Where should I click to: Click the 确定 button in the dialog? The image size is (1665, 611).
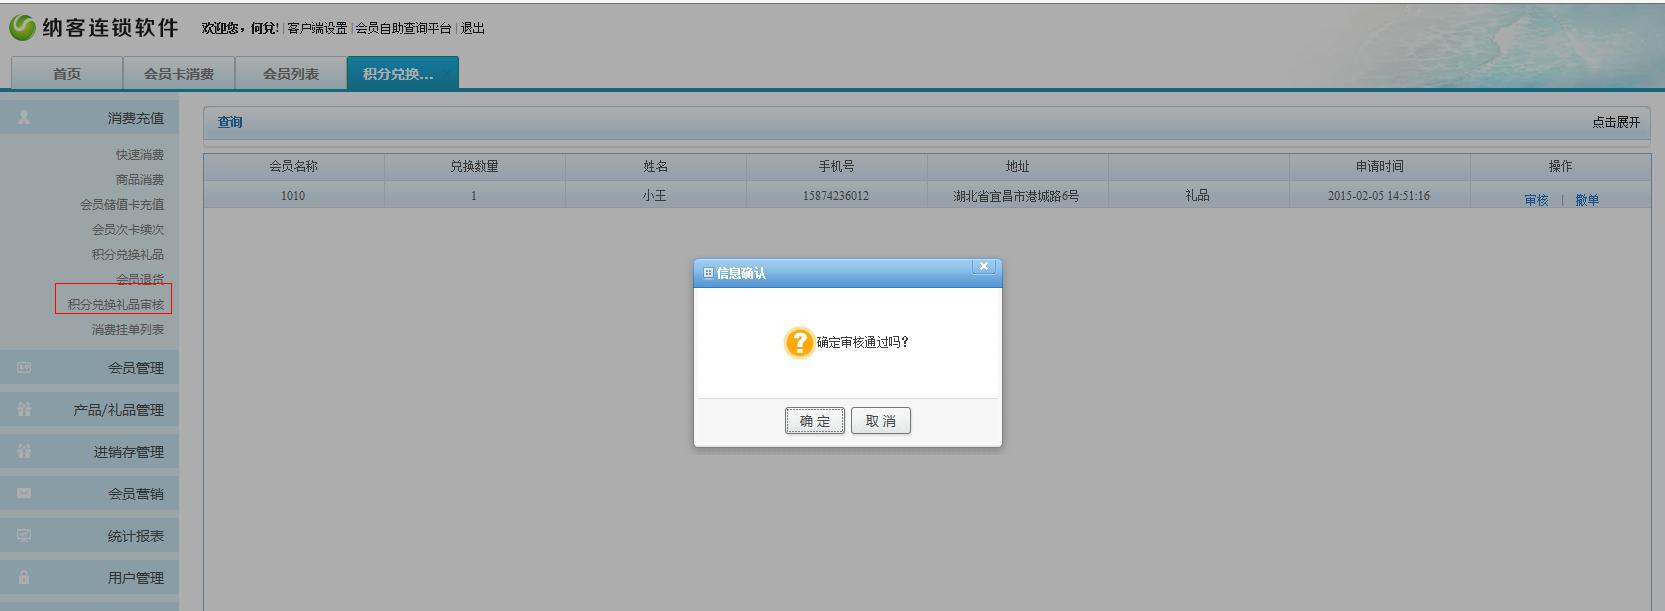coord(815,421)
